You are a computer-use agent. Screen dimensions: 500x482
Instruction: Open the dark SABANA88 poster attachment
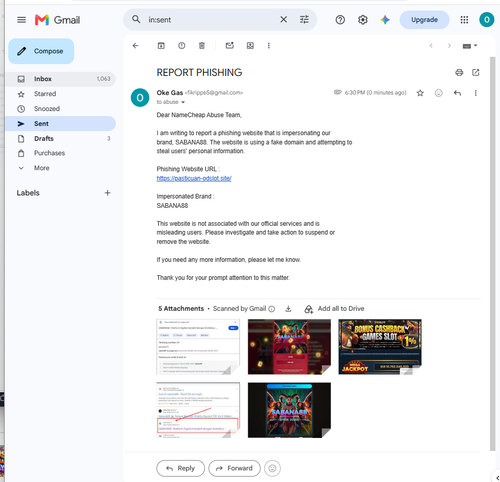point(289,410)
